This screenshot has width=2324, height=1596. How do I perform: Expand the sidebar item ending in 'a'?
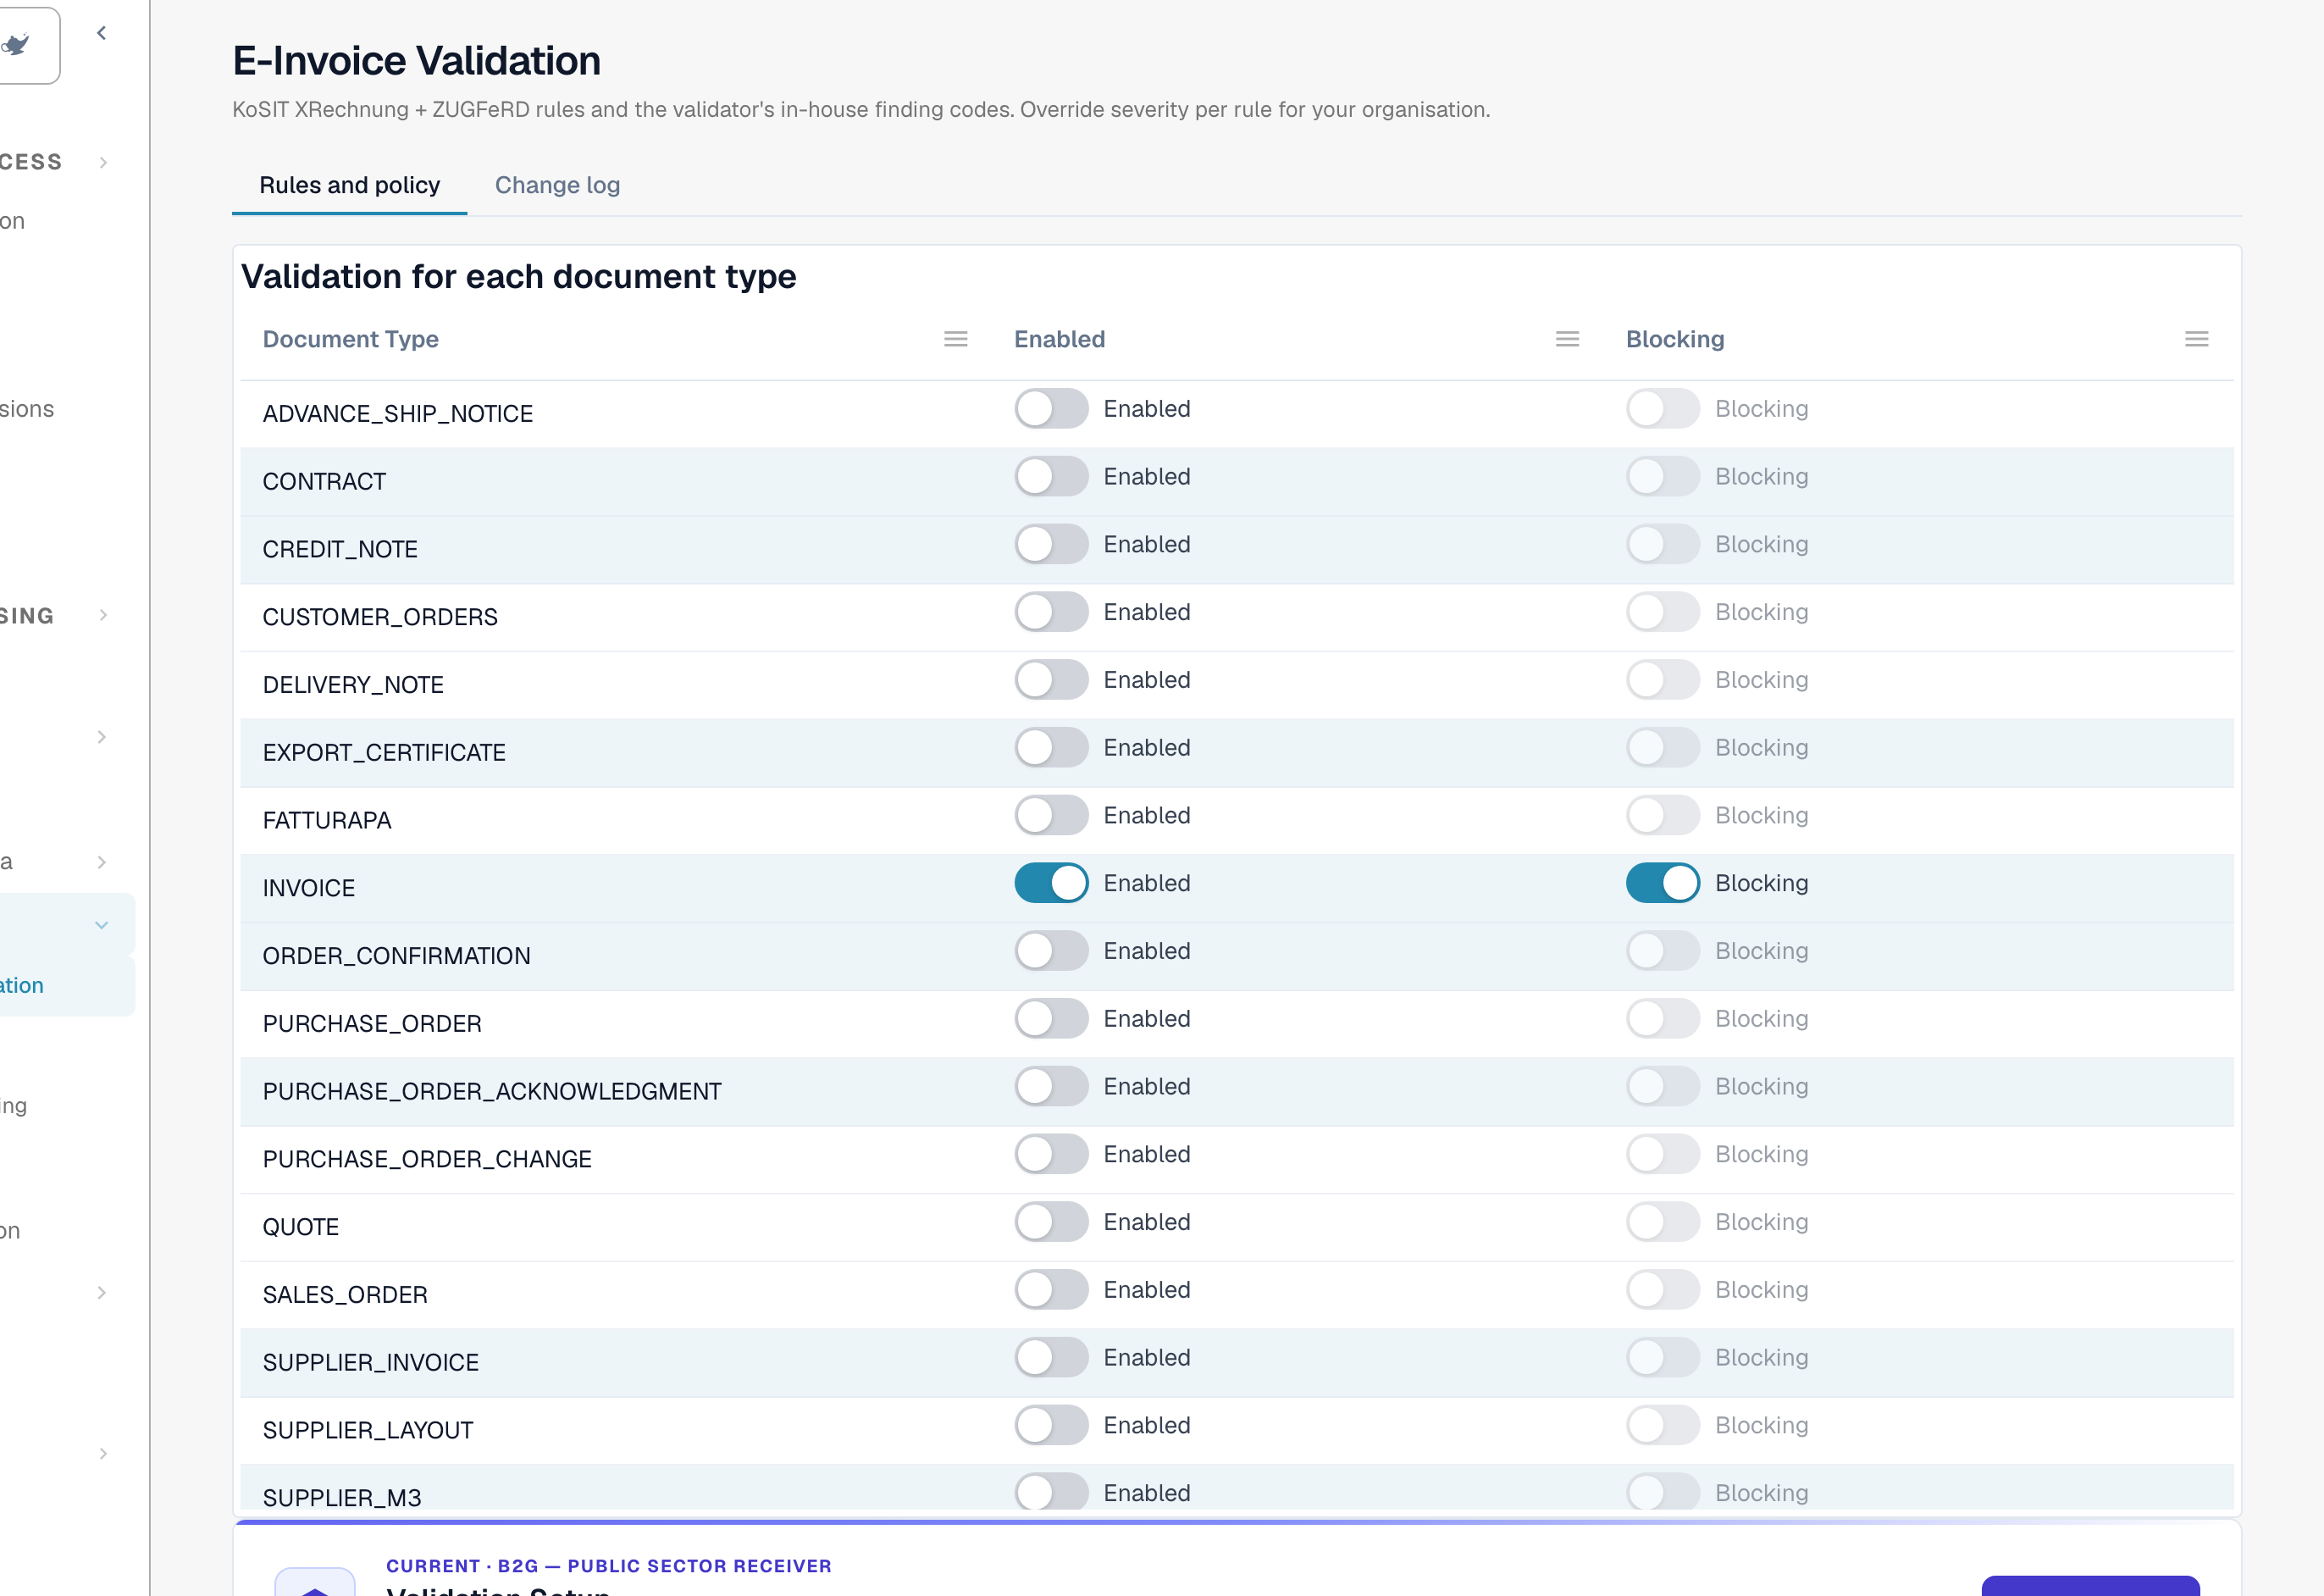click(101, 862)
